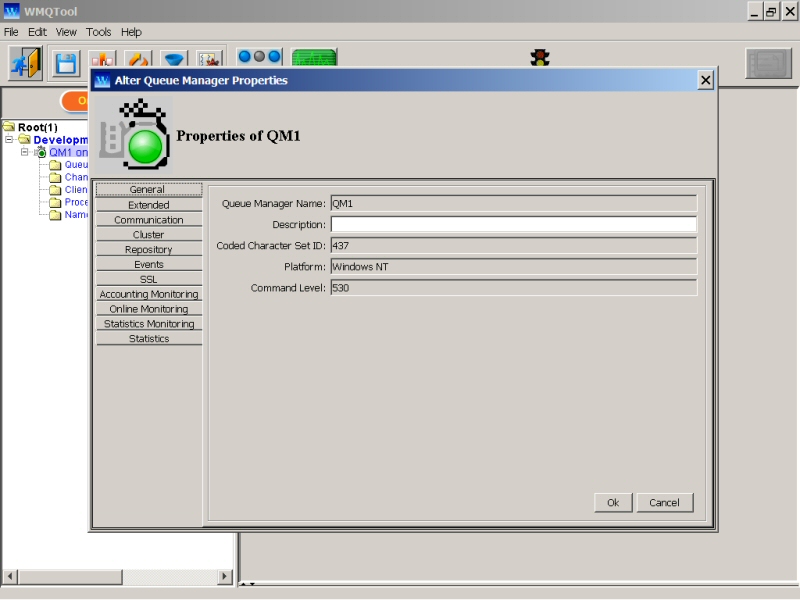800x600 pixels.
Task: Click the tree panel horizontal scrollbar thumb
Action: tap(70, 577)
